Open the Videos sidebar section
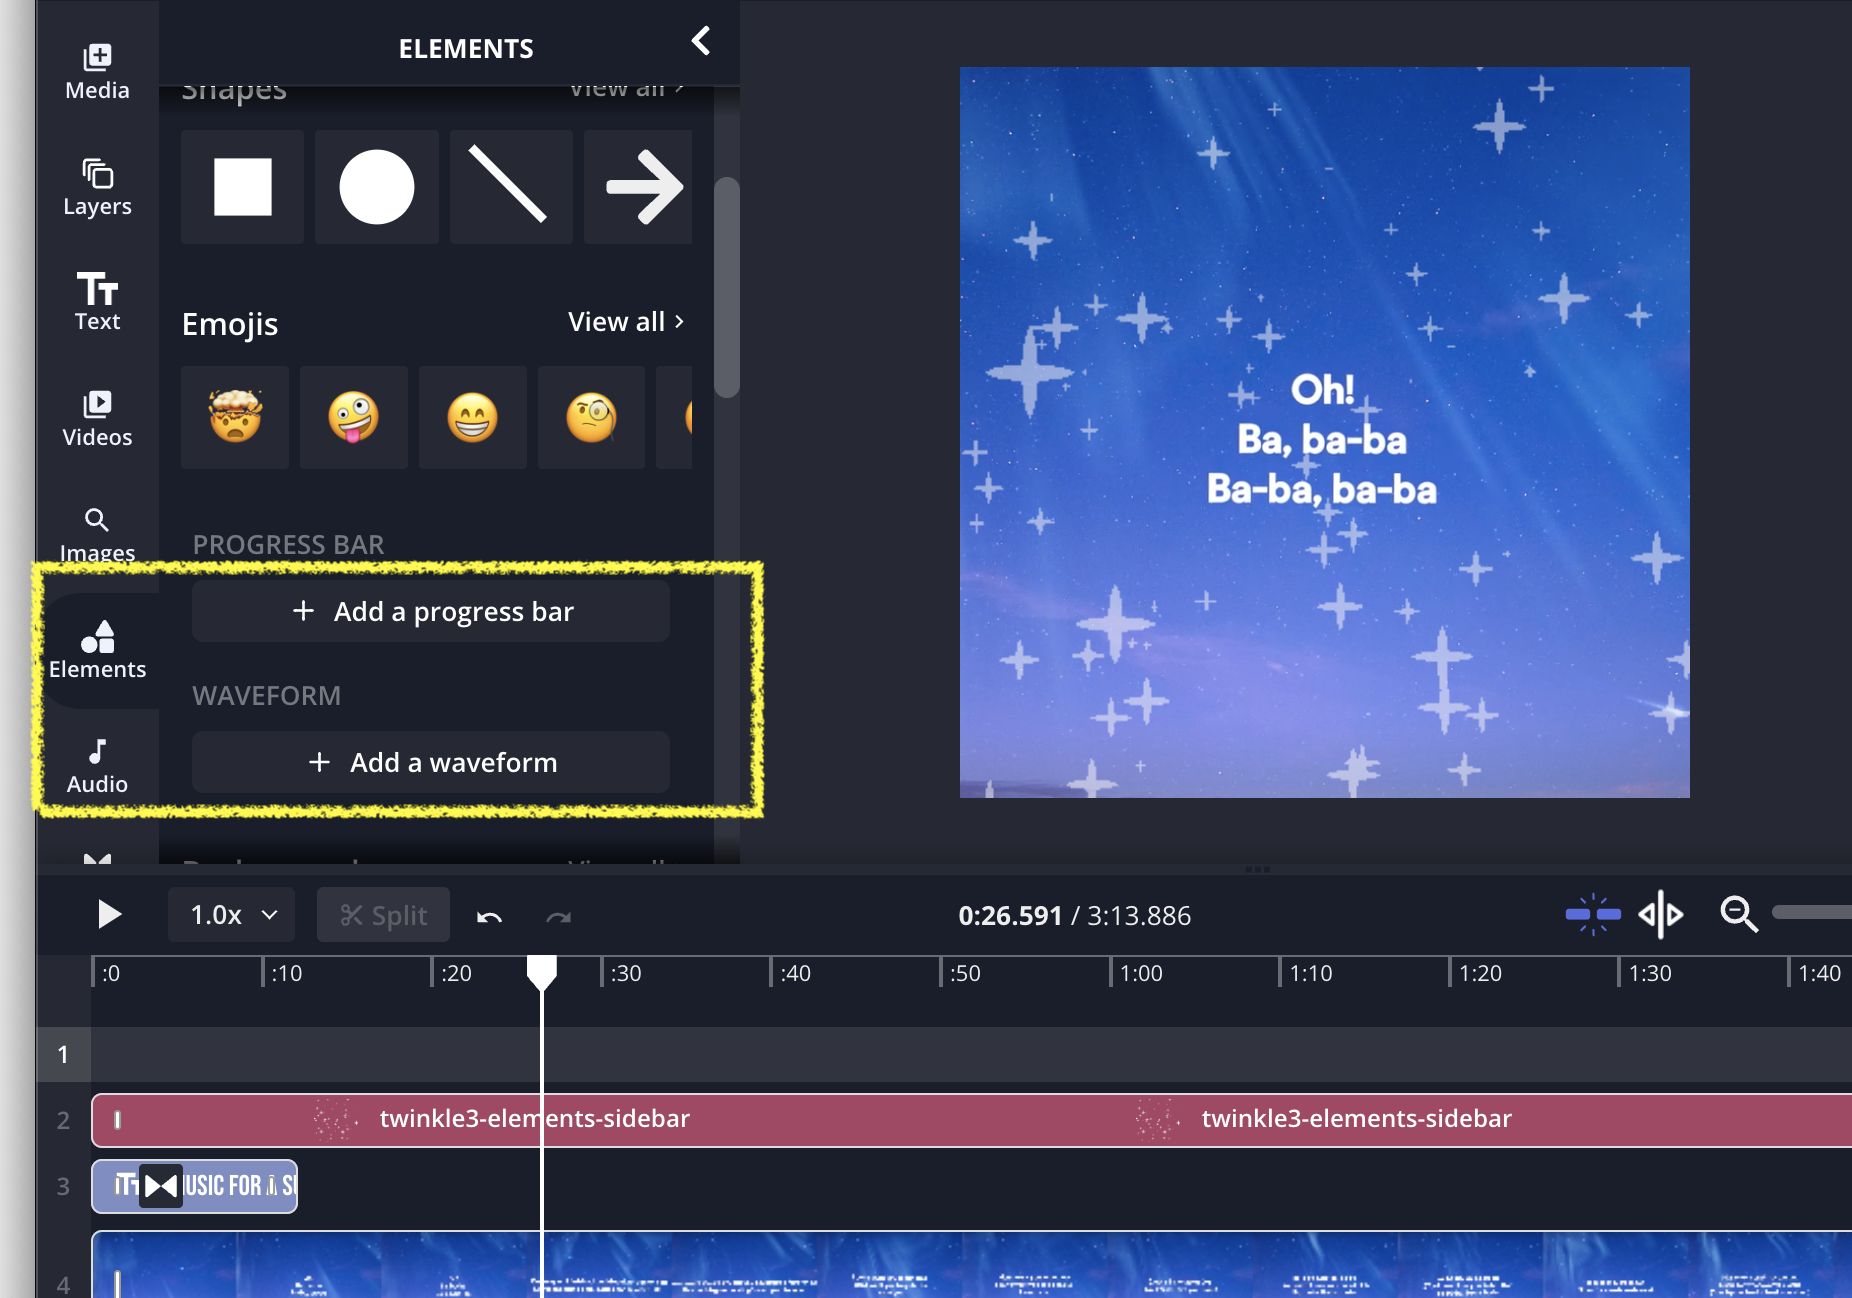The width and height of the screenshot is (1852, 1298). [x=97, y=418]
